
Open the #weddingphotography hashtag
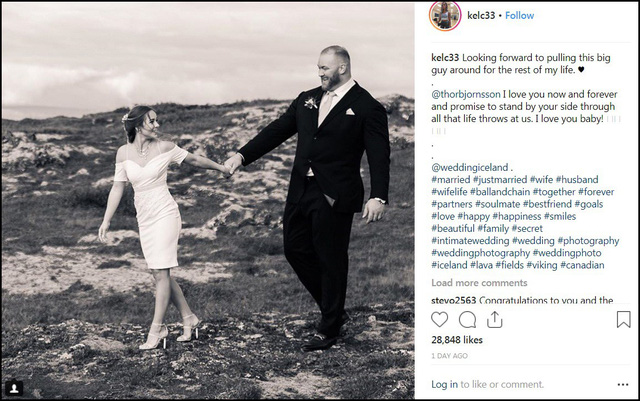(480, 253)
